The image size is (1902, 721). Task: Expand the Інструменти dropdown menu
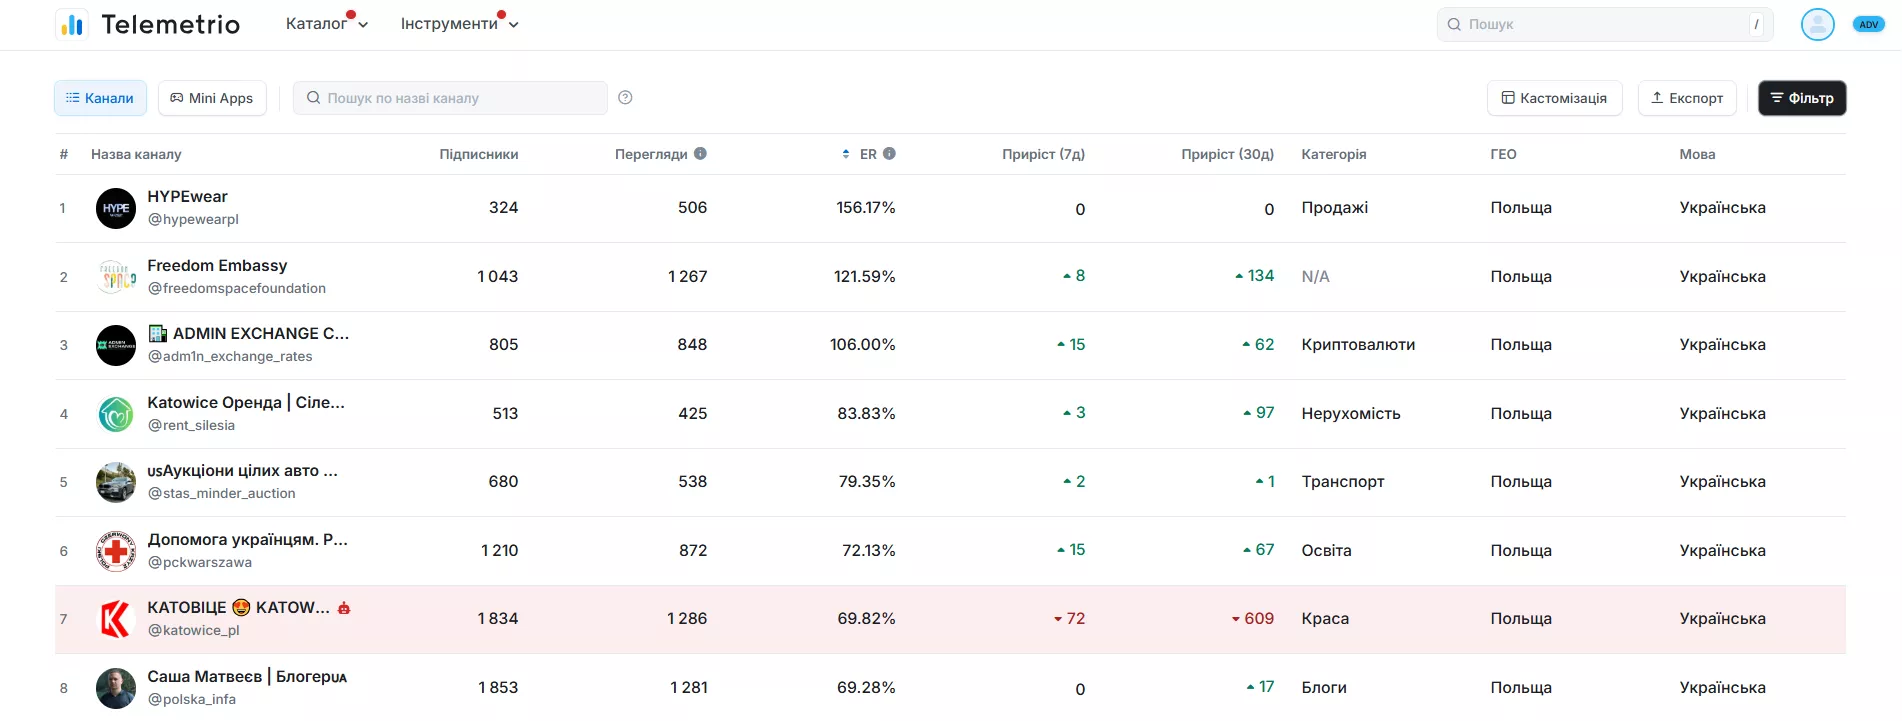pos(459,24)
